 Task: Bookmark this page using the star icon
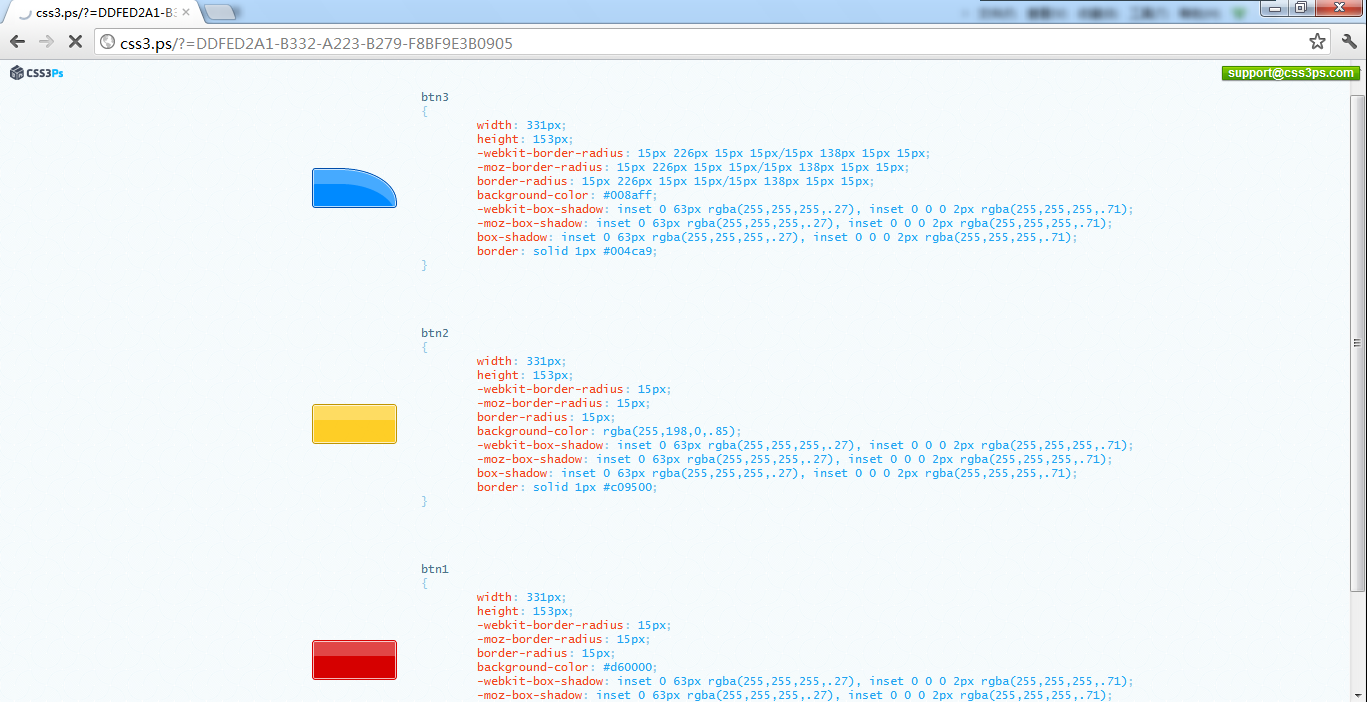1317,42
